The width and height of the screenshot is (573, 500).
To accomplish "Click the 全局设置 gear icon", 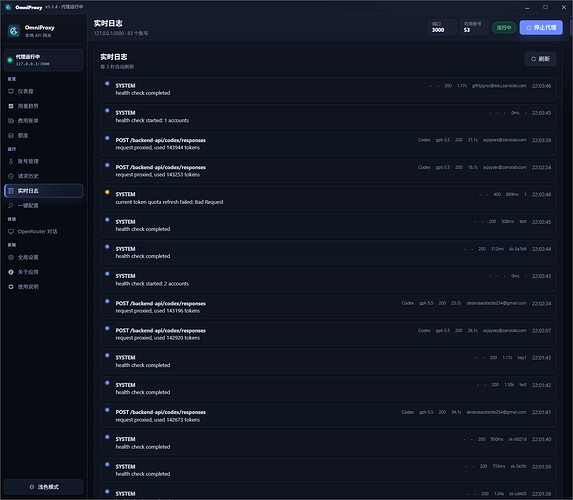I will pos(11,257).
